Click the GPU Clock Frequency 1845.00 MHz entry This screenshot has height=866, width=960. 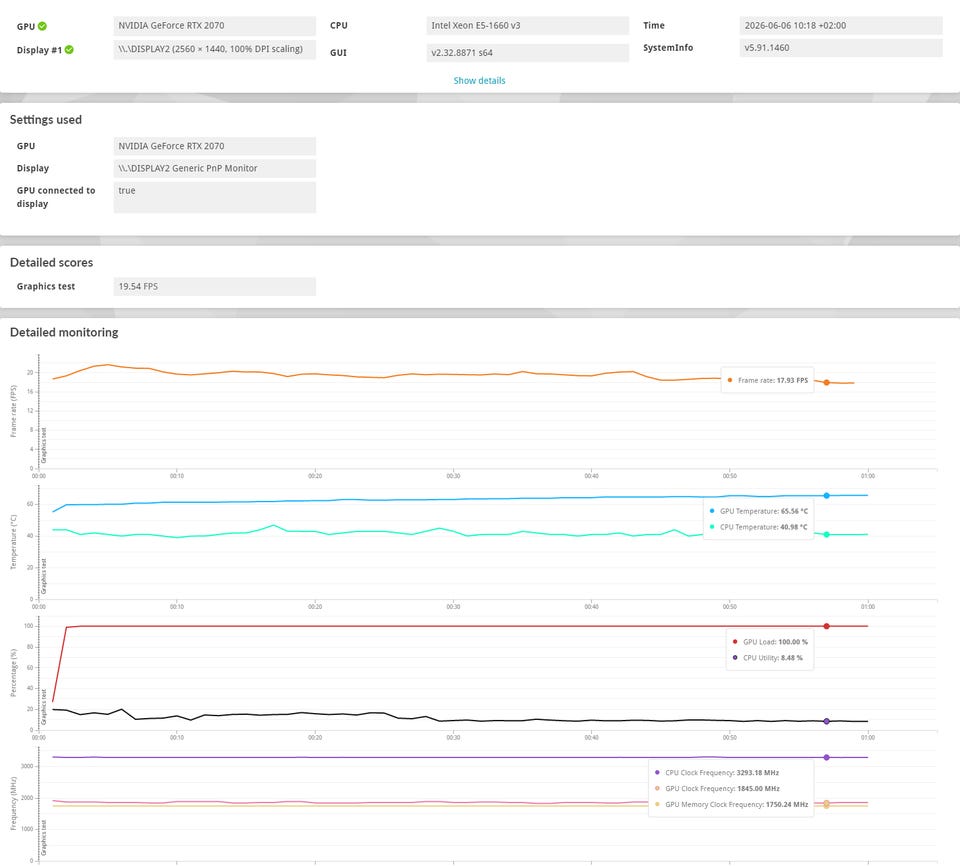717,789
